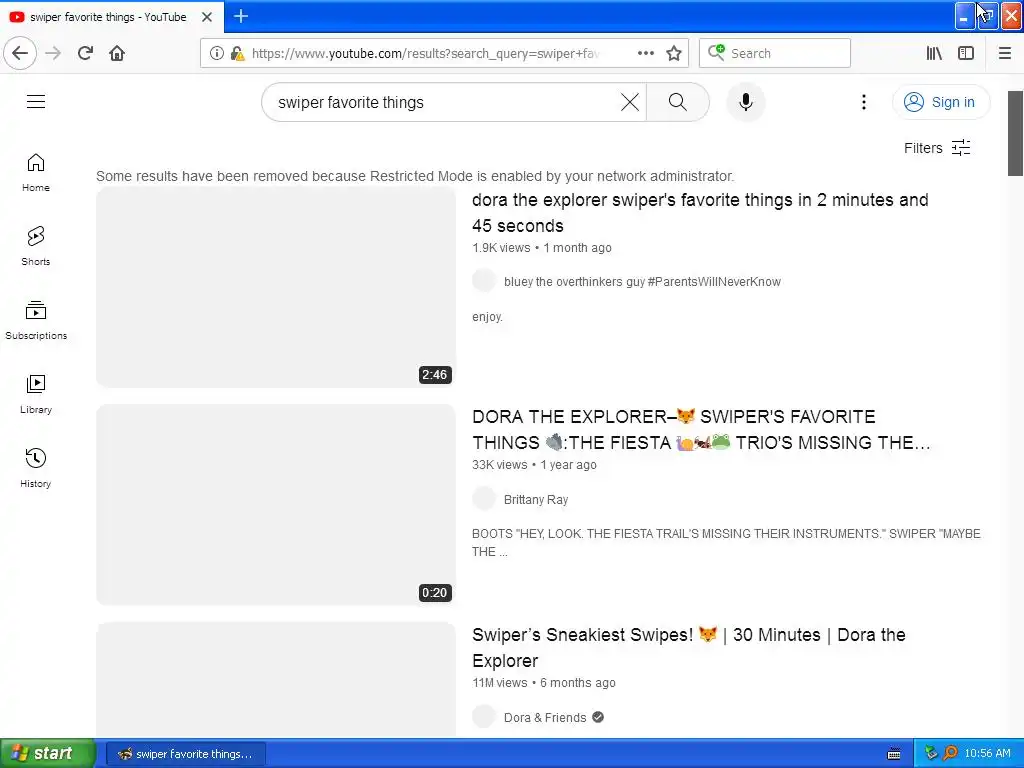1024x768 pixels.
Task: Open the Firefox home page icon
Action: pos(117,53)
